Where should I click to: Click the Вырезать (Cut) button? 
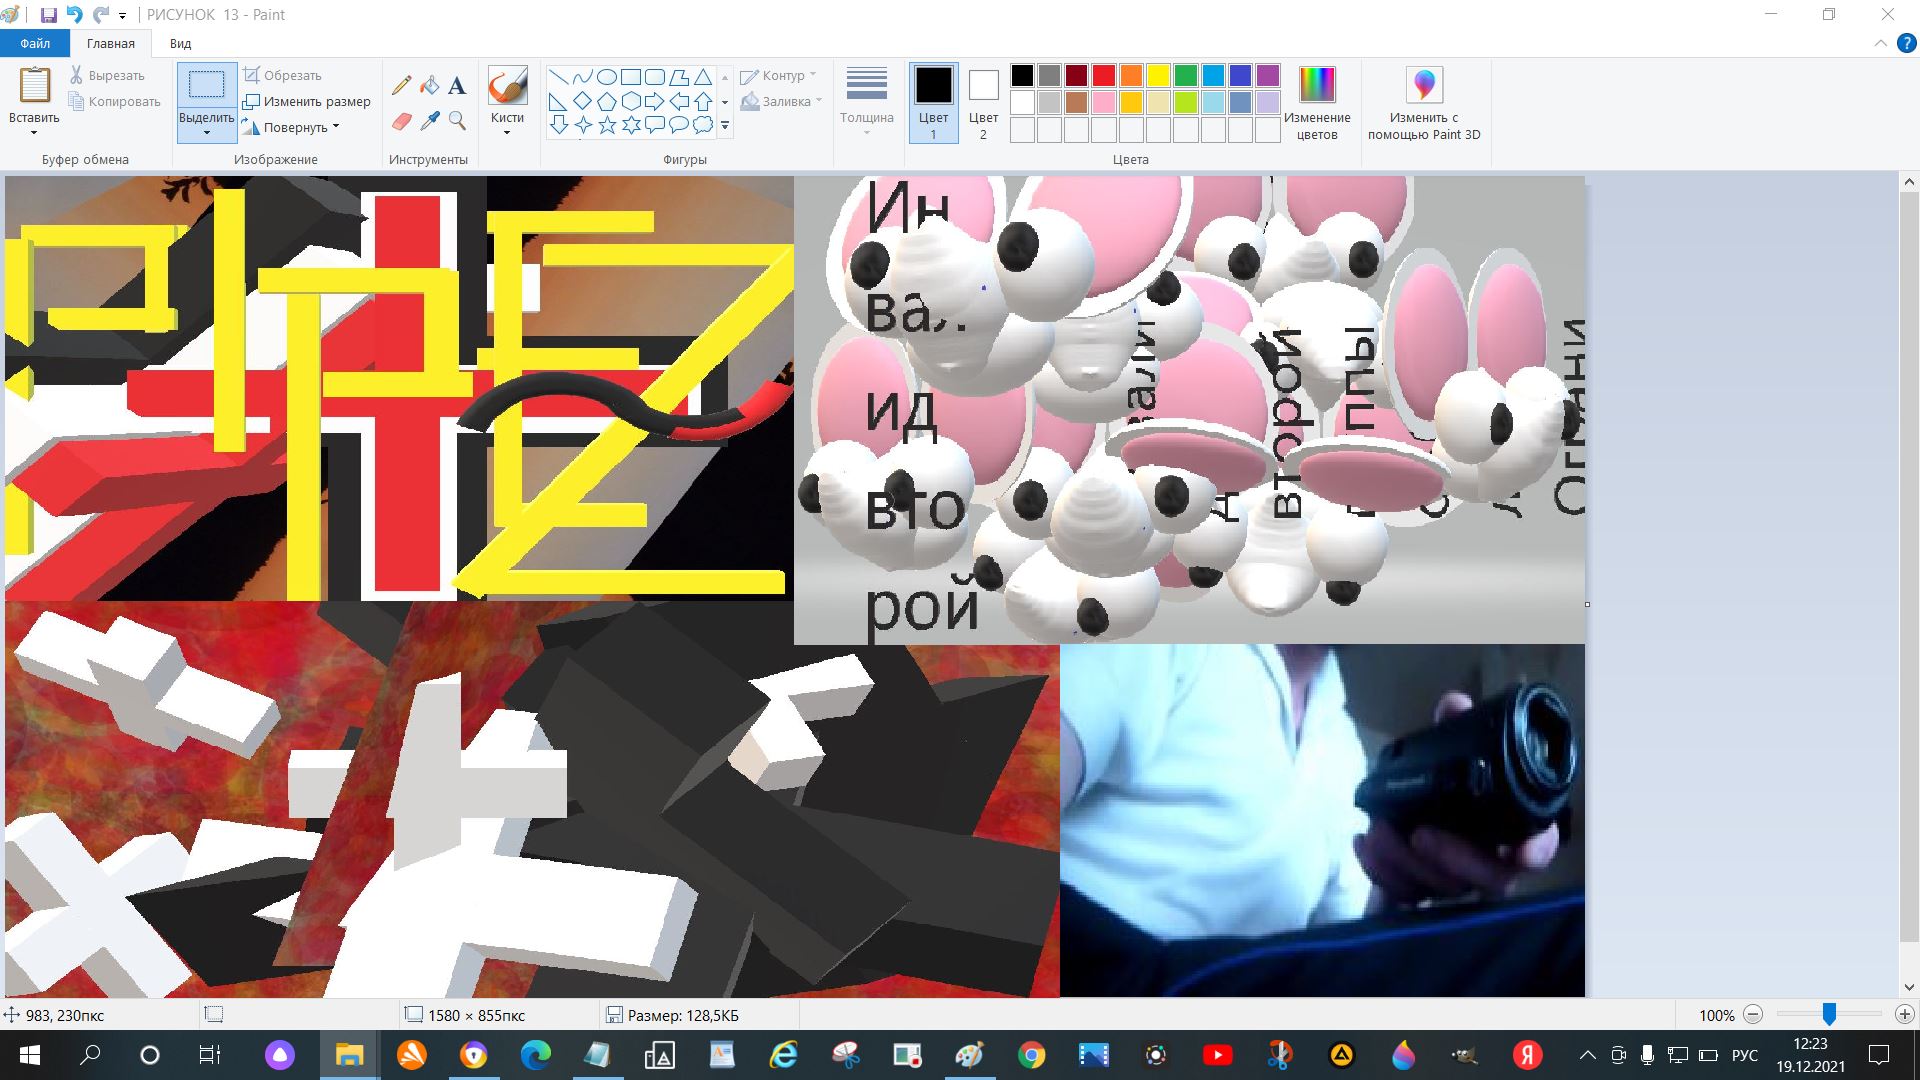107,76
